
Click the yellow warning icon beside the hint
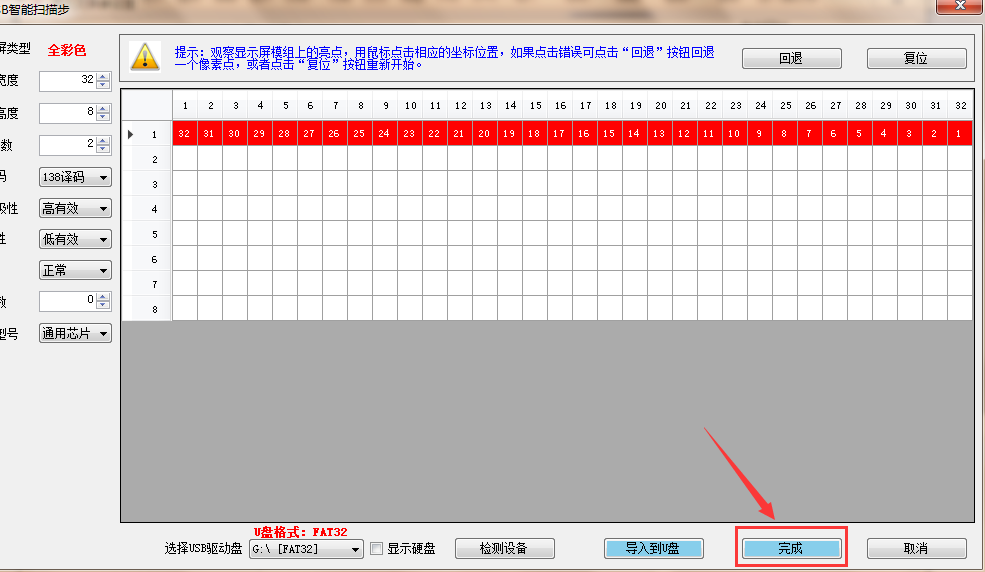pos(146,56)
